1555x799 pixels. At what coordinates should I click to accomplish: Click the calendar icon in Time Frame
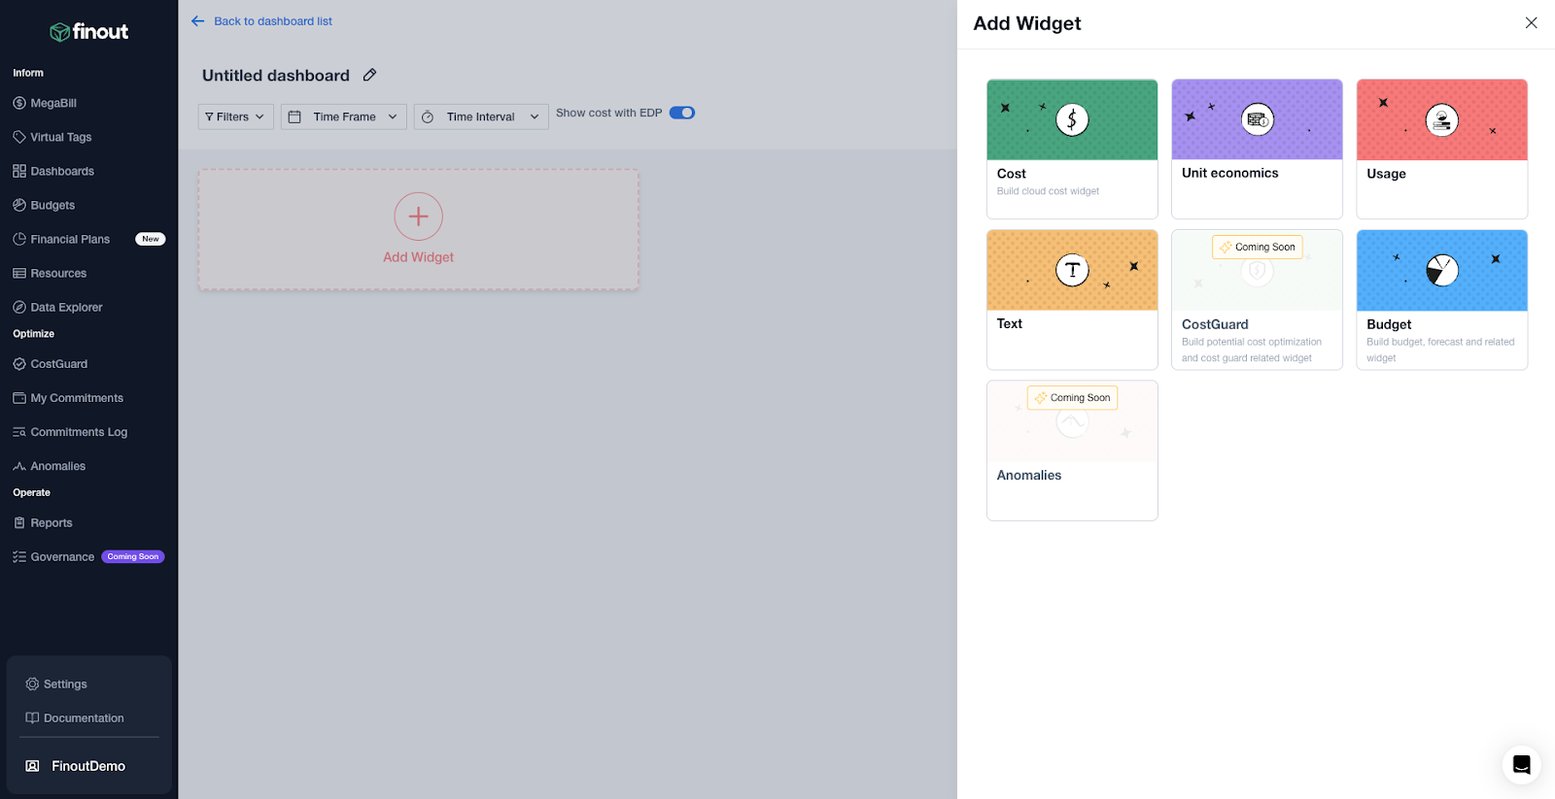click(295, 117)
